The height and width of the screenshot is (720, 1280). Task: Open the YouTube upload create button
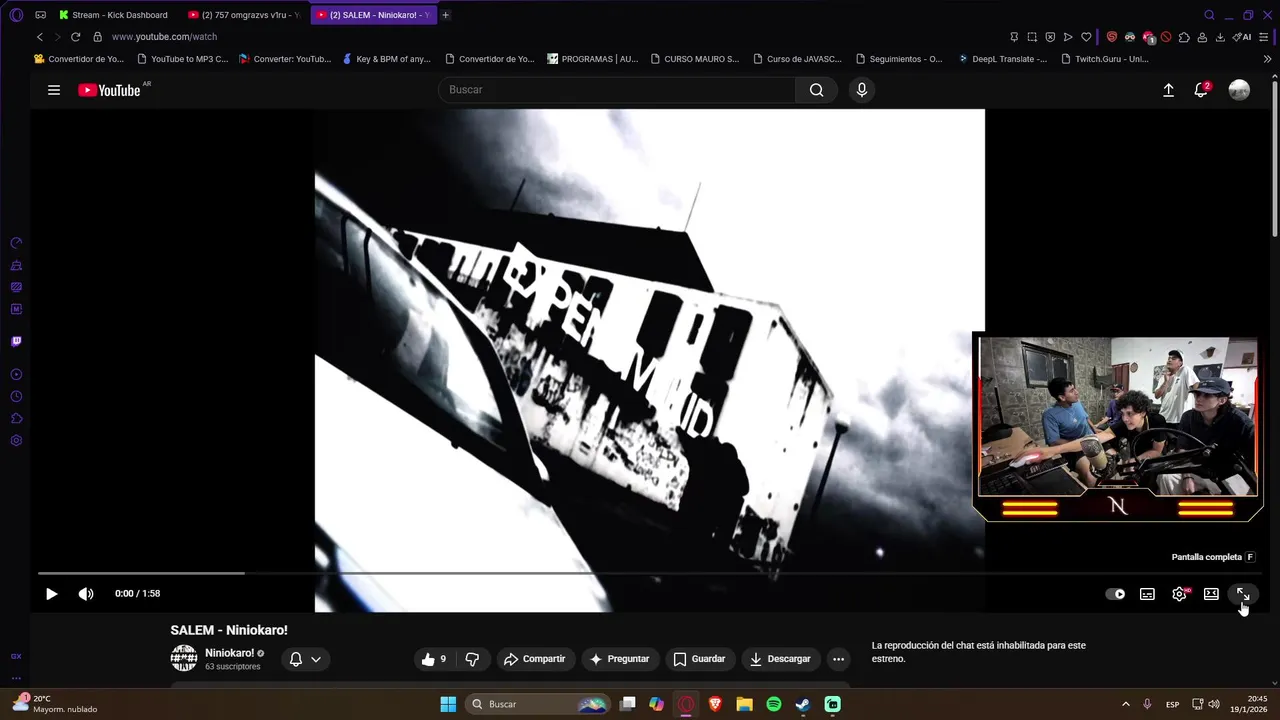[1168, 90]
